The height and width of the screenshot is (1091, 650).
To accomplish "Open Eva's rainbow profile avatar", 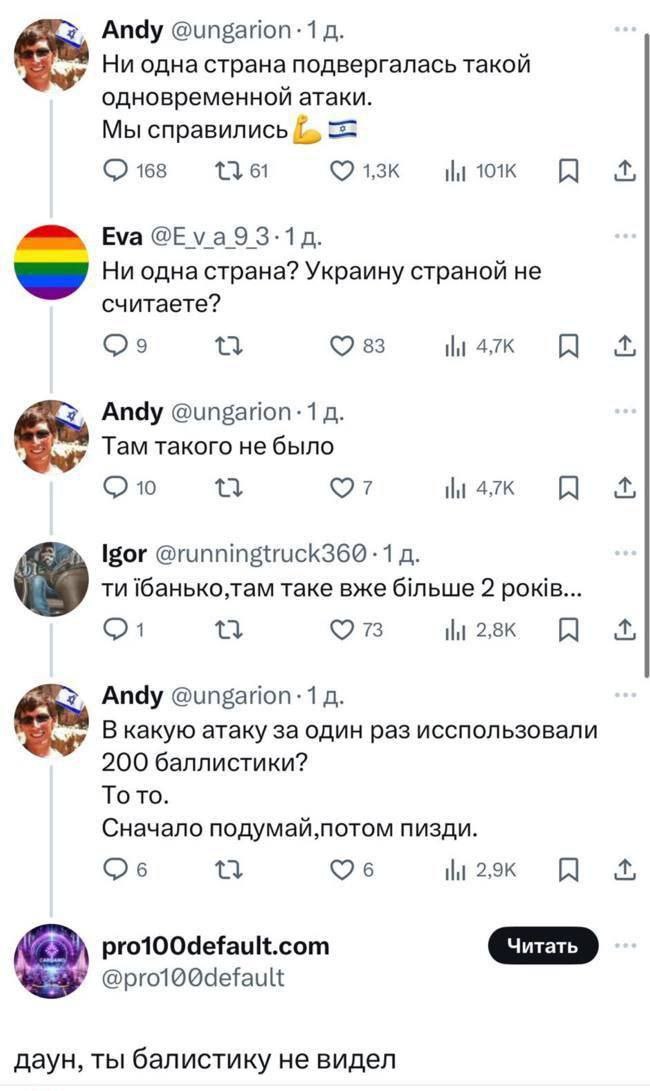I will pyautogui.click(x=51, y=262).
